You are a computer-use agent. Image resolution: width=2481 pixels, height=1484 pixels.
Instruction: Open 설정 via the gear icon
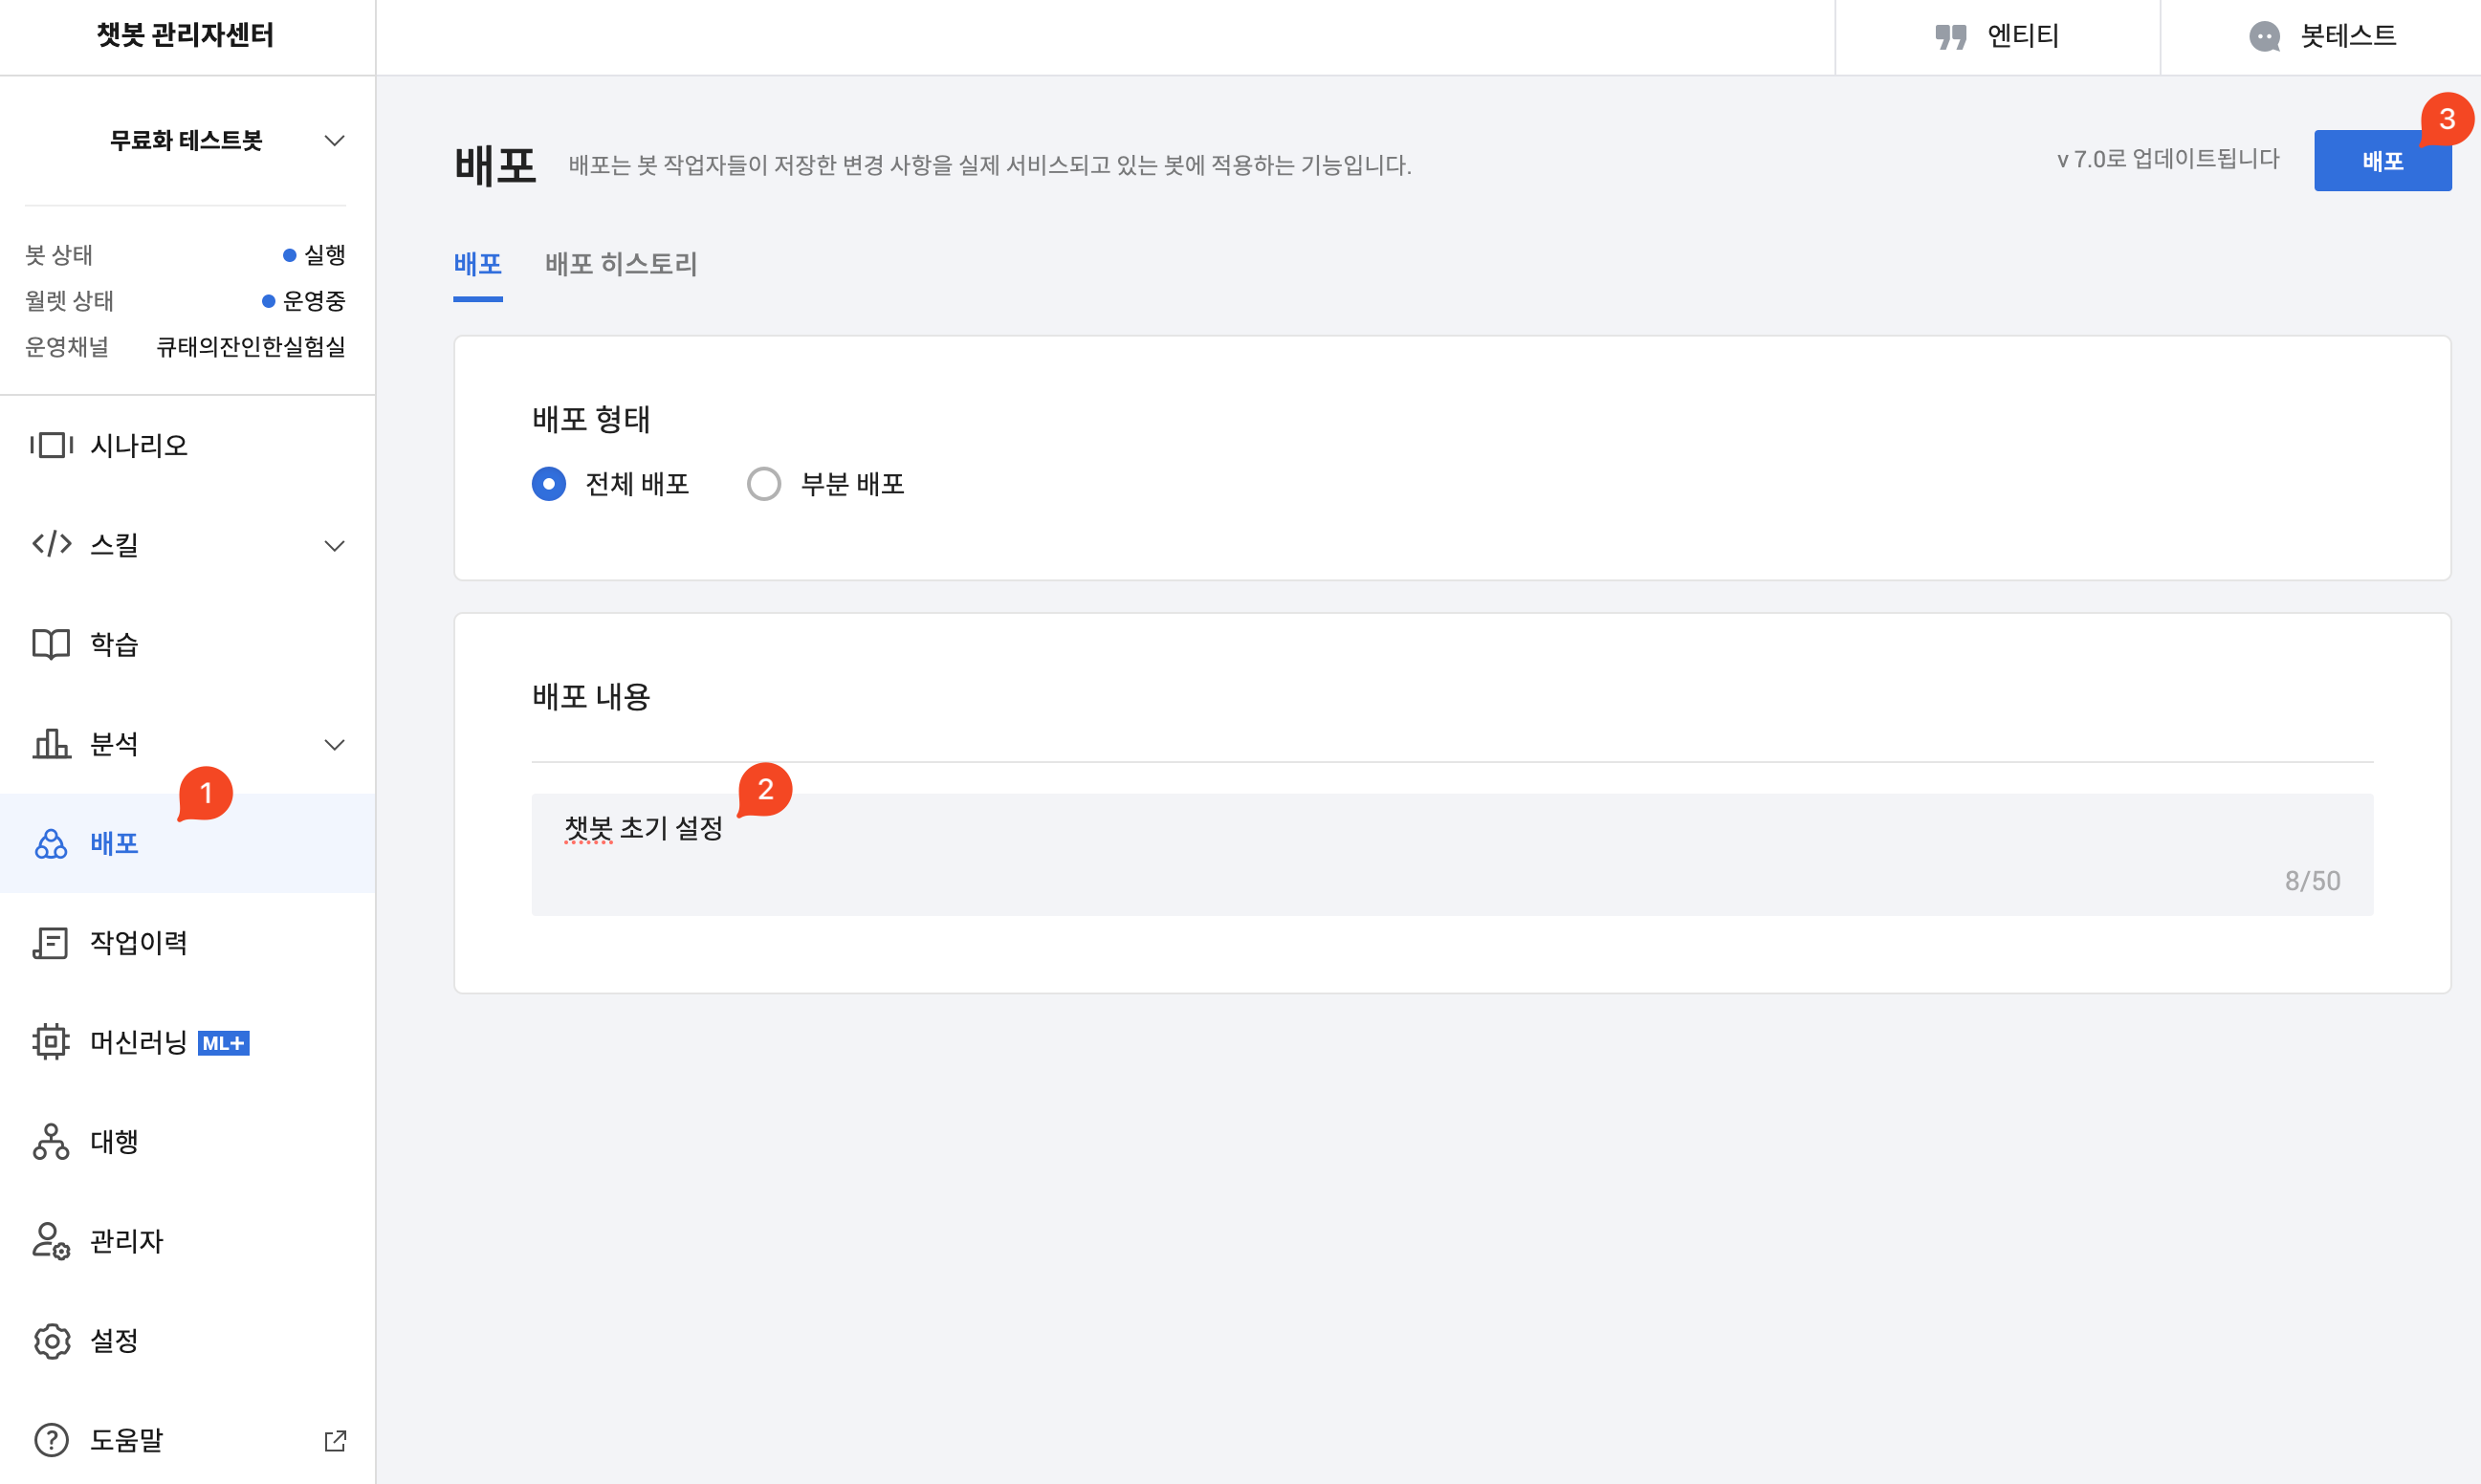[51, 1341]
